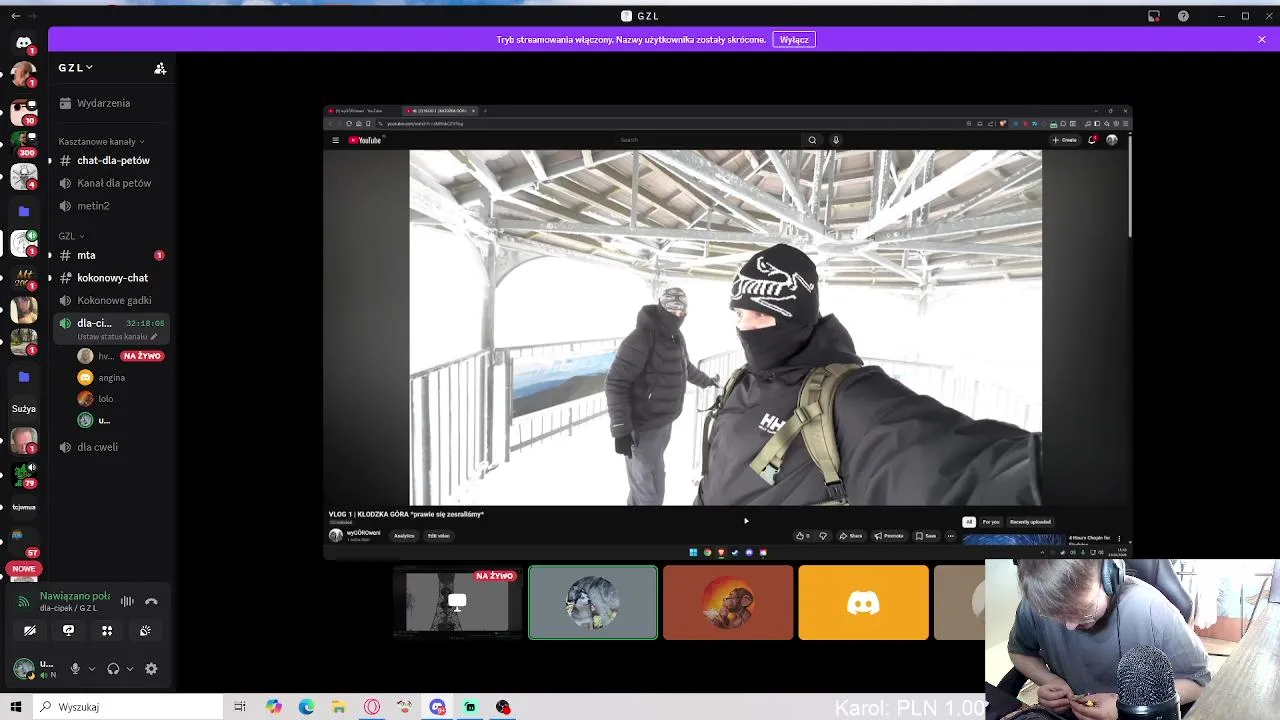This screenshot has height=720, width=1280.
Task: Open Discord user settings gear
Action: pyautogui.click(x=151, y=669)
